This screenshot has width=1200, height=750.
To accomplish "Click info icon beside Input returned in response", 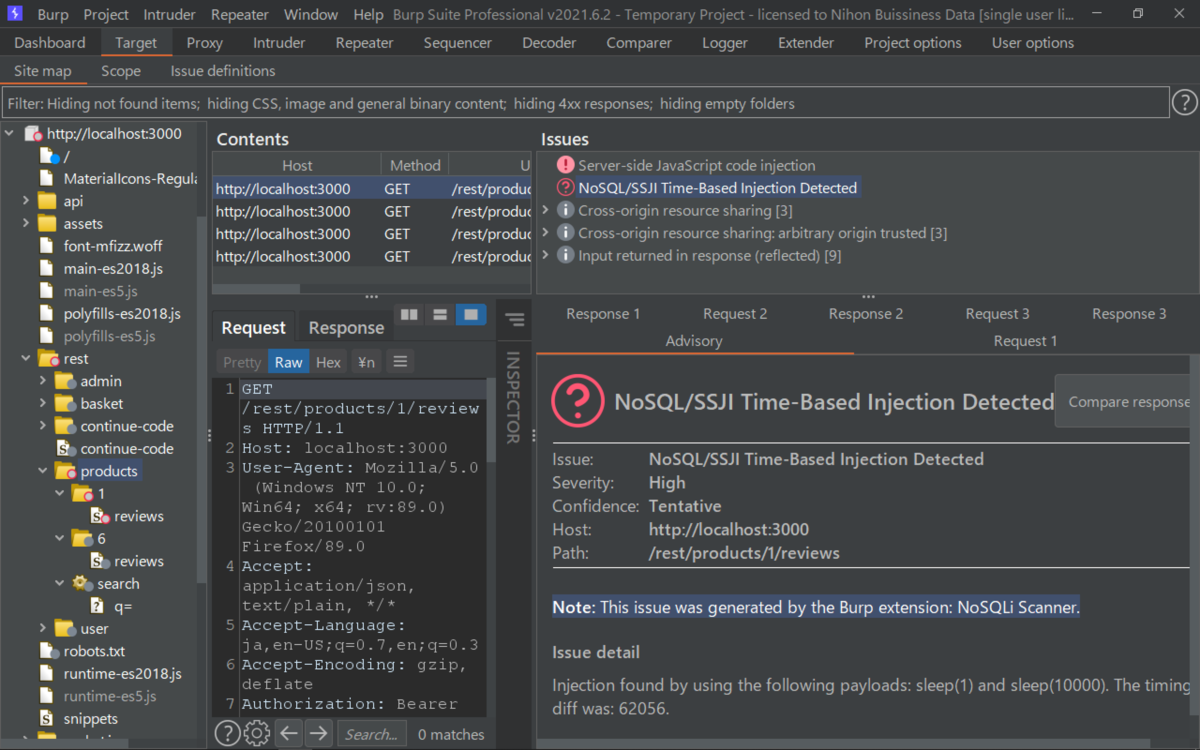I will click(566, 255).
